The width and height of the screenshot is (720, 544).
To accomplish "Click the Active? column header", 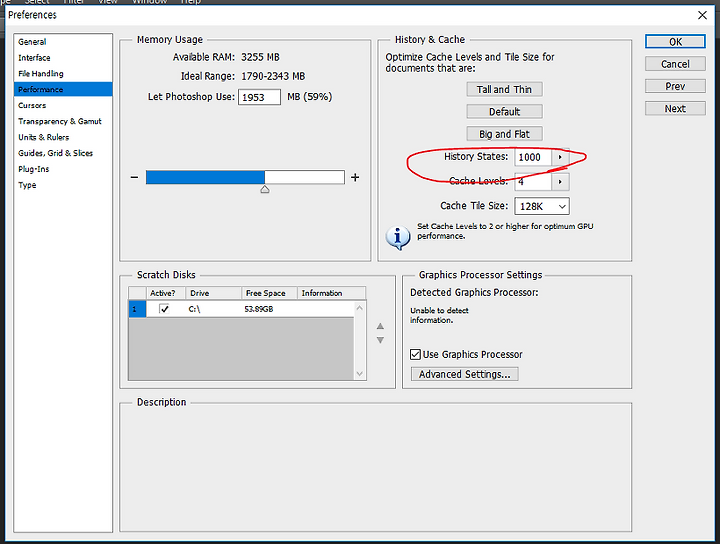I will (x=166, y=293).
